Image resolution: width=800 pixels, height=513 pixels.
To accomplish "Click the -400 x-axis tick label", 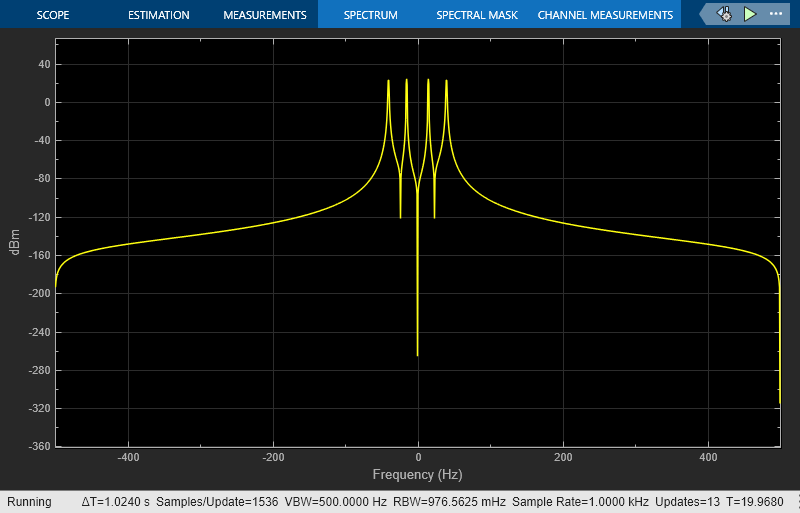I will point(128,457).
